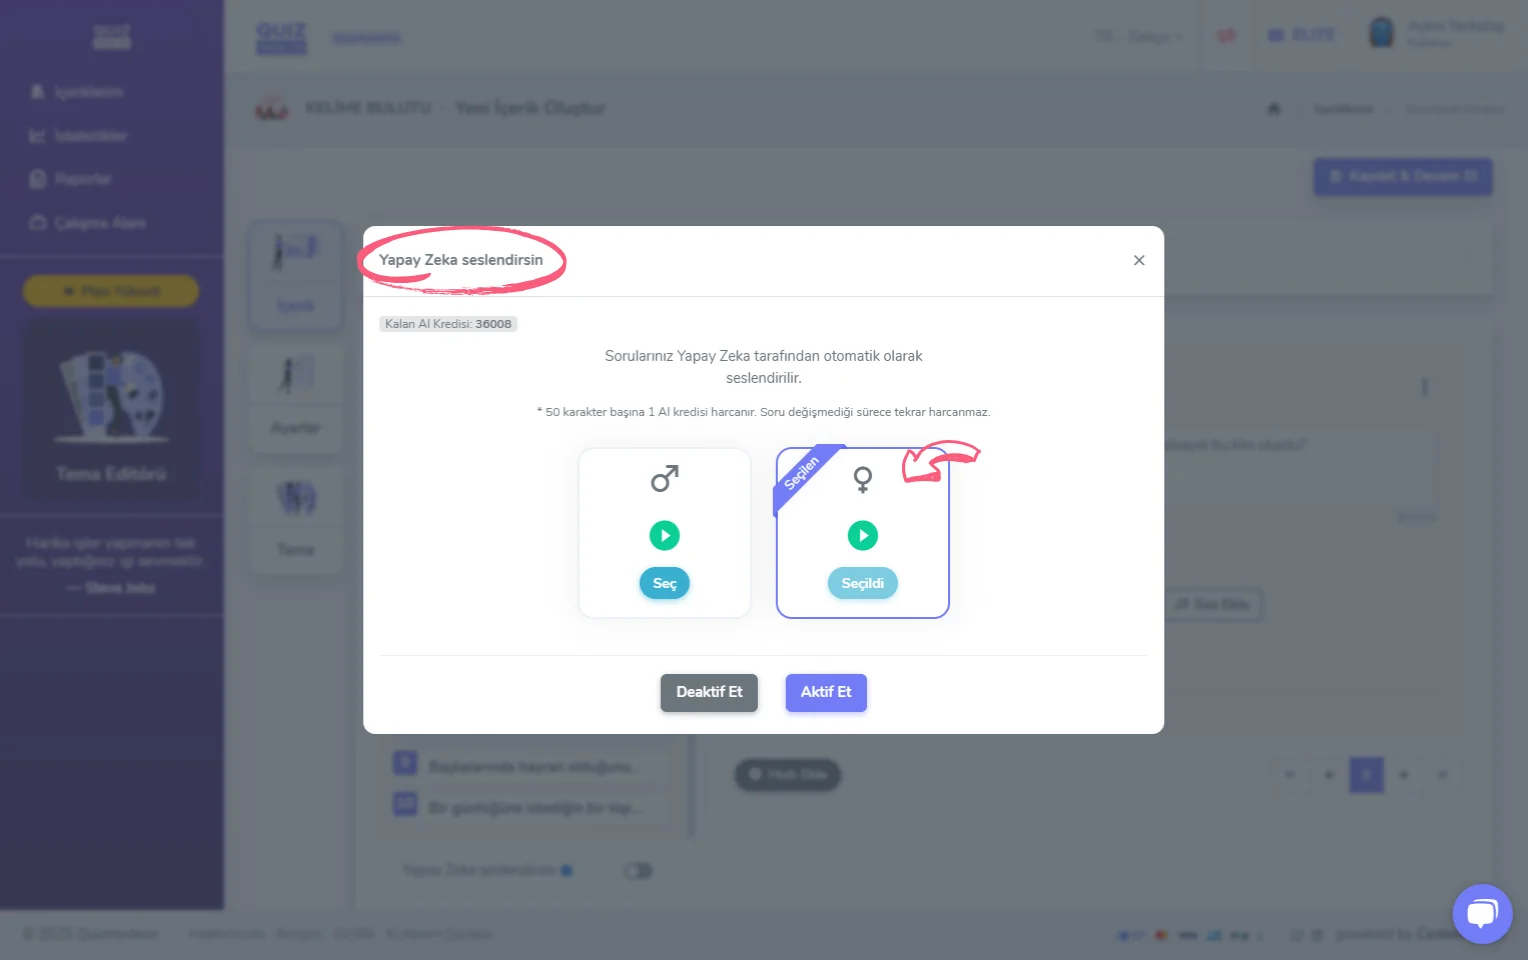Open the Tema step tab
The width and height of the screenshot is (1528, 960).
pyautogui.click(x=296, y=520)
